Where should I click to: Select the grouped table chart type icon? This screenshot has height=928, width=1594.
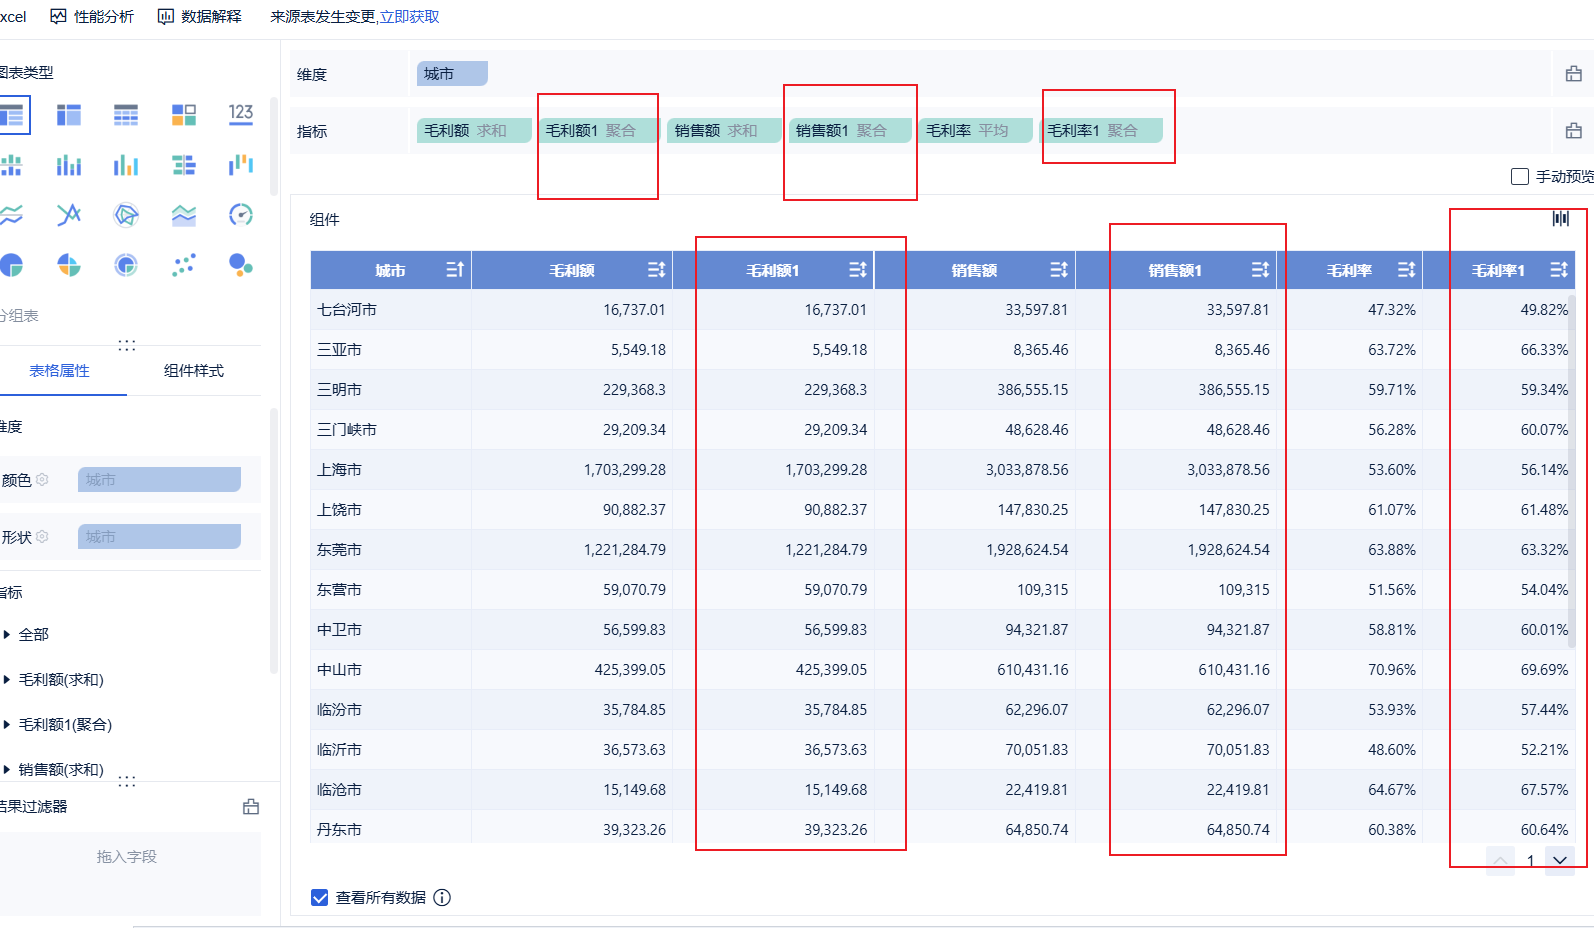point(12,115)
